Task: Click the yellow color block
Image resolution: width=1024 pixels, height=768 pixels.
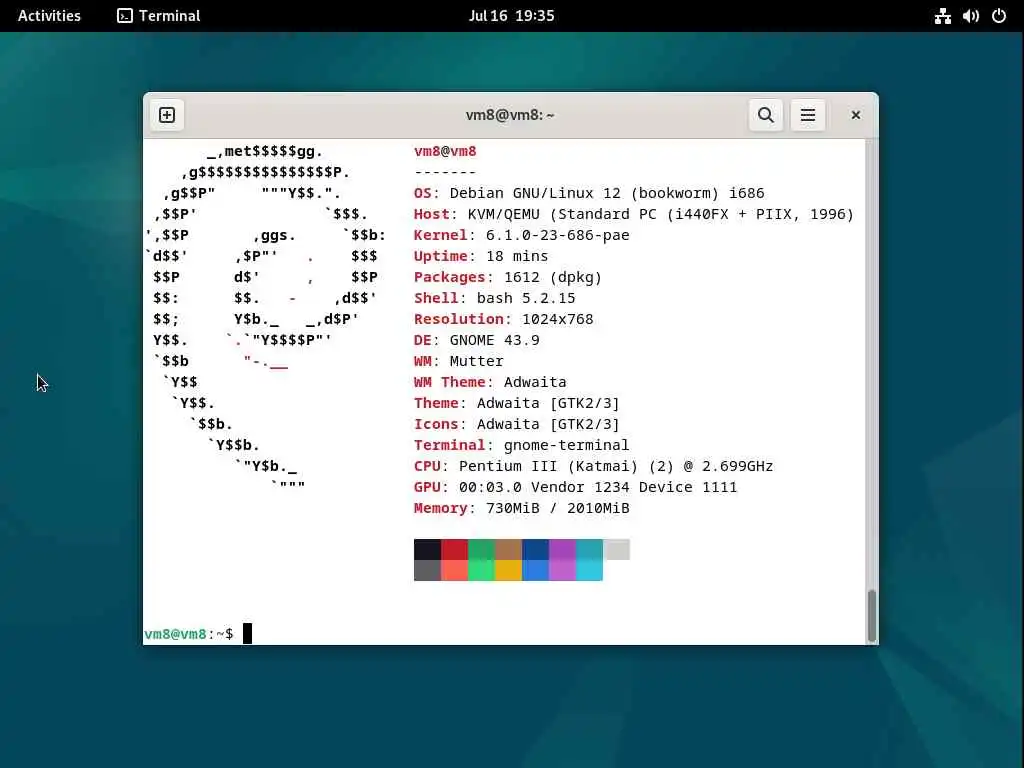Action: point(508,570)
